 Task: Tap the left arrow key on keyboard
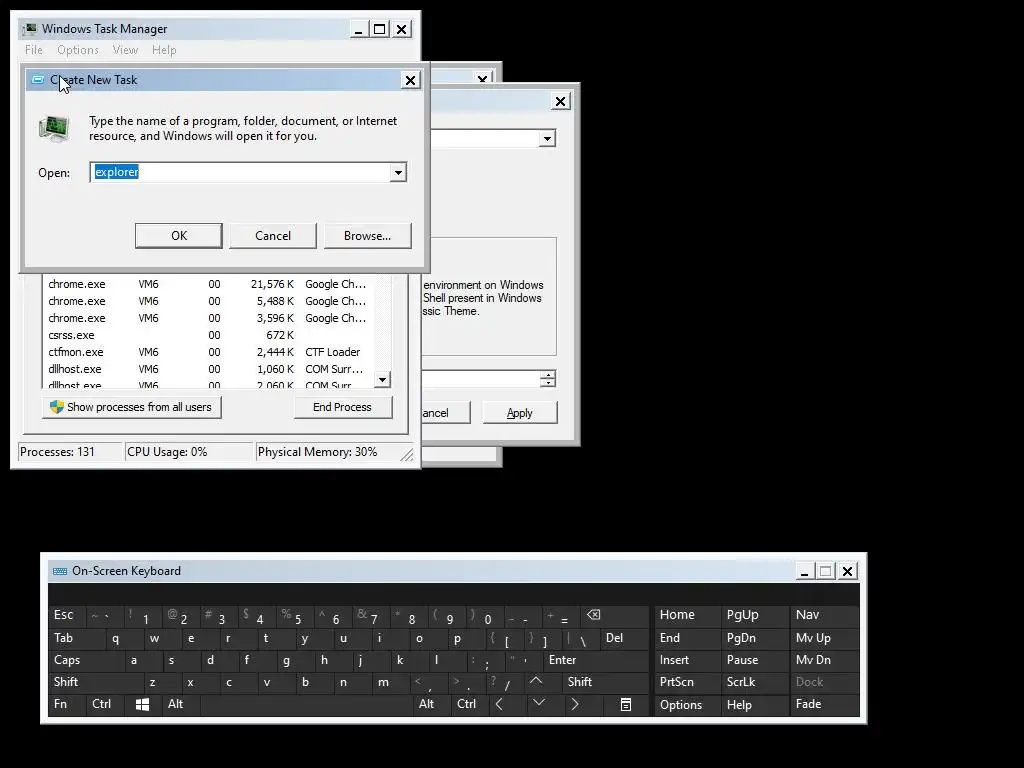tap(500, 704)
